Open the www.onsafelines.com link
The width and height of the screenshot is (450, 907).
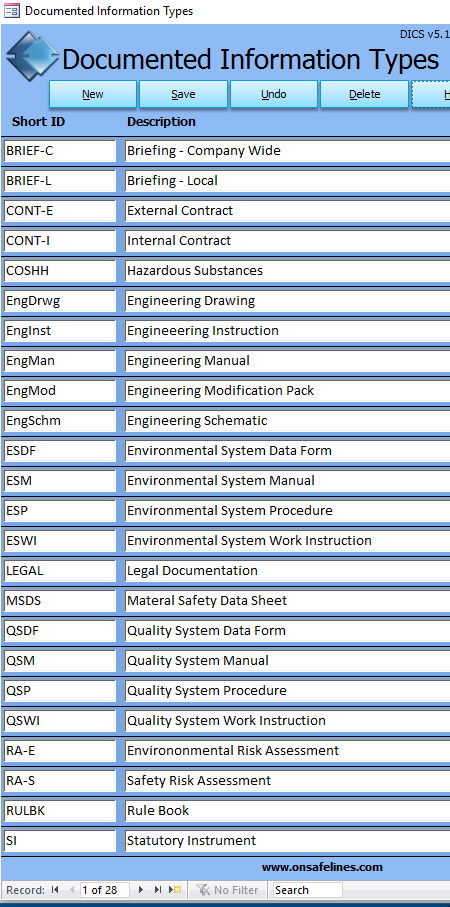(322, 867)
